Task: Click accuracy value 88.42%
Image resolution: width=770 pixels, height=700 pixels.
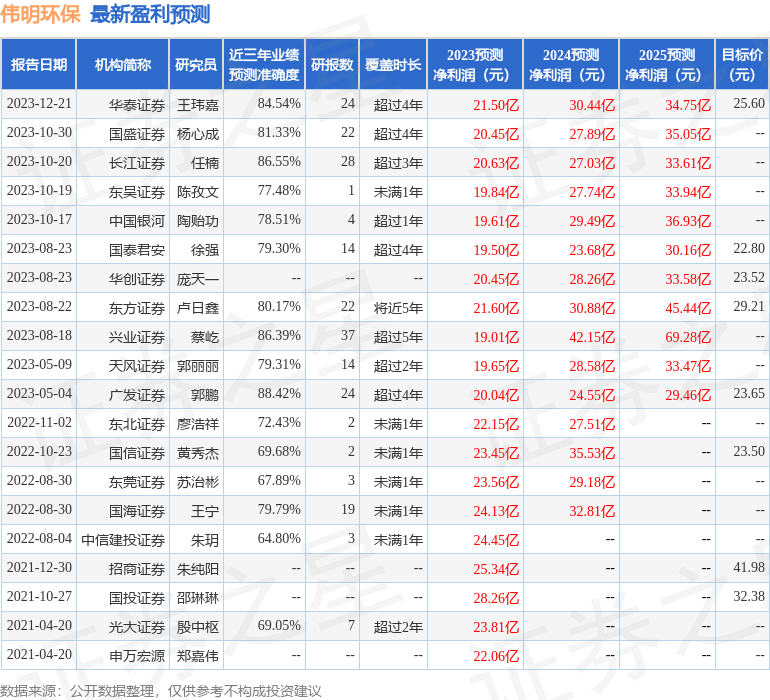Action: click(x=279, y=393)
